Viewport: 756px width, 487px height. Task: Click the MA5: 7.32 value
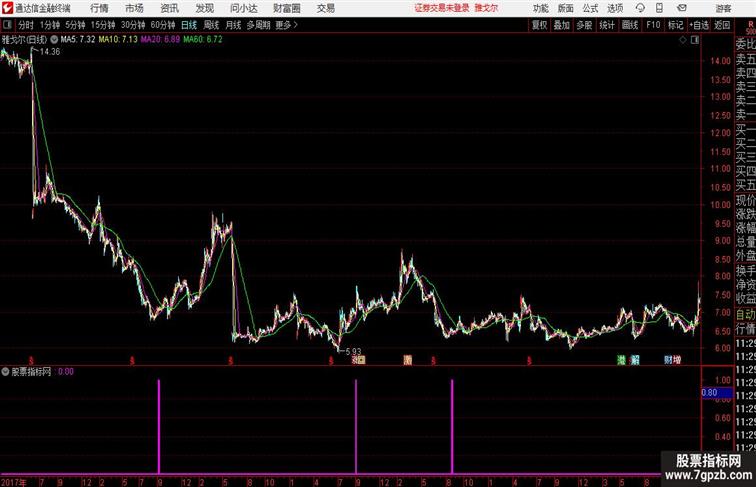(78, 40)
